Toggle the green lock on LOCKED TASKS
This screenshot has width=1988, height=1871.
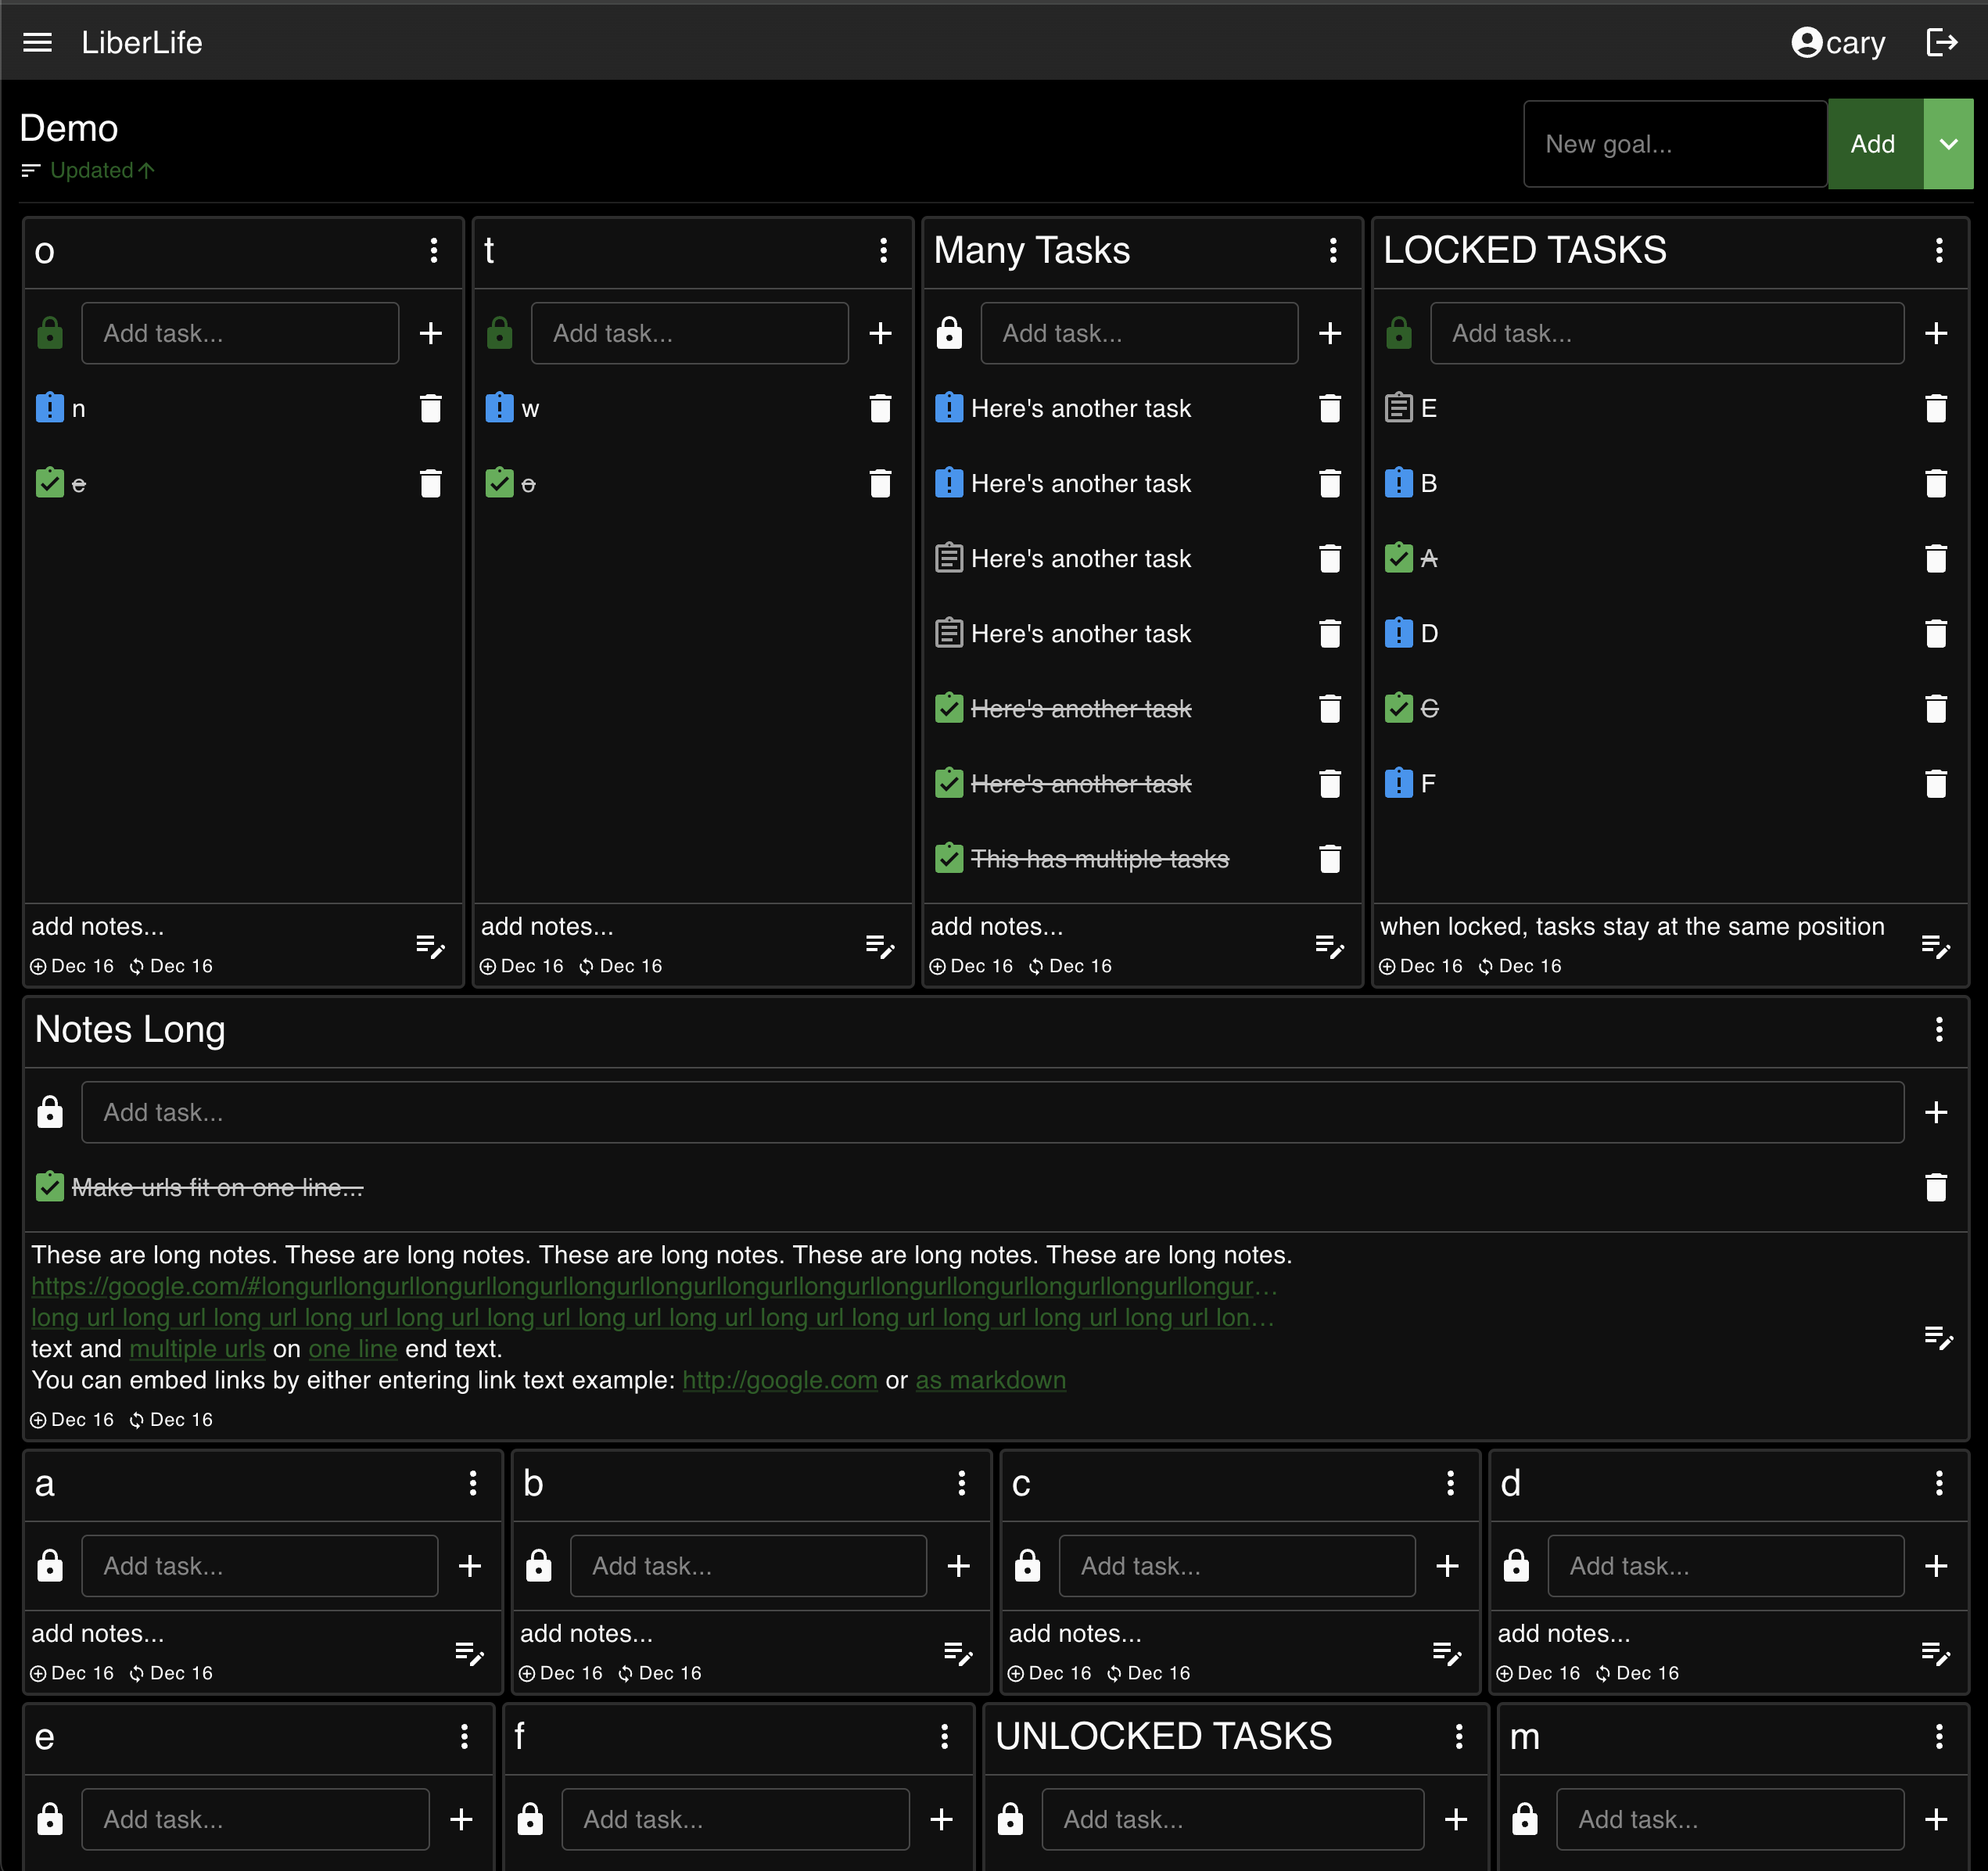tap(1398, 333)
